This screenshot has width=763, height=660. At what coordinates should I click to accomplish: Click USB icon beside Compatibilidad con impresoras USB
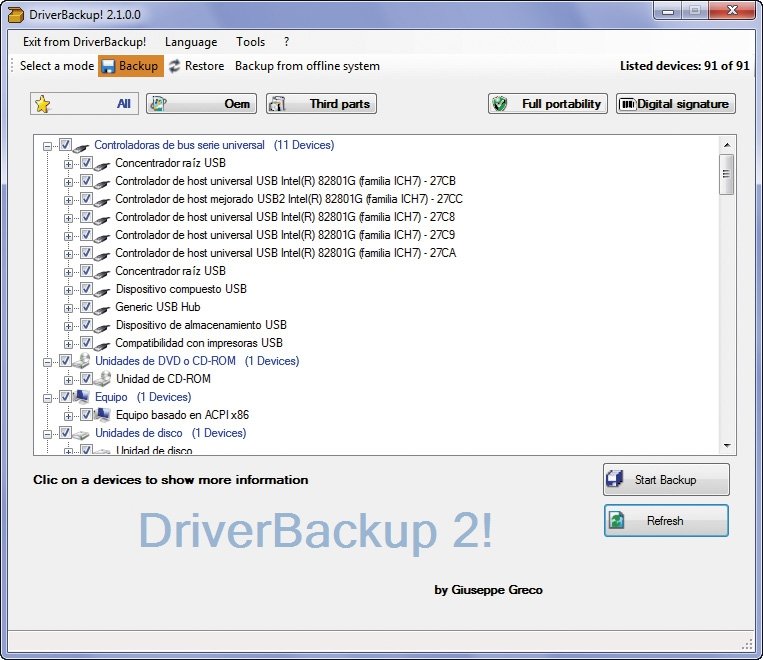pyautogui.click(x=102, y=345)
